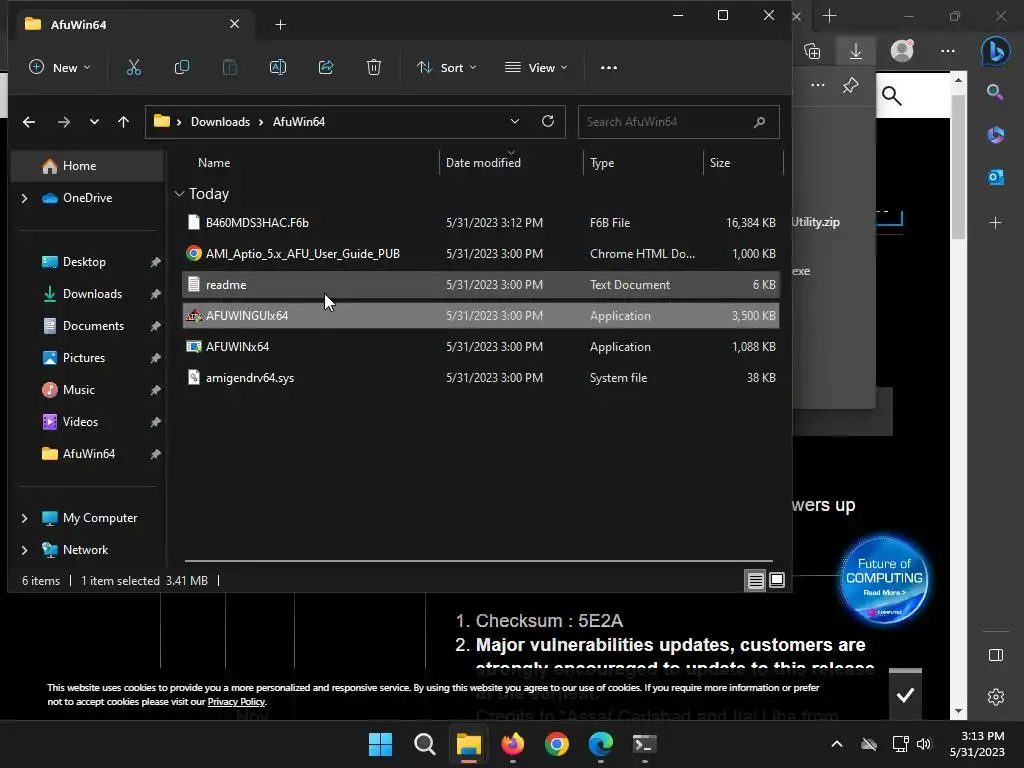This screenshot has width=1024, height=768.
Task: Switch to details view layout icon
Action: (756, 580)
